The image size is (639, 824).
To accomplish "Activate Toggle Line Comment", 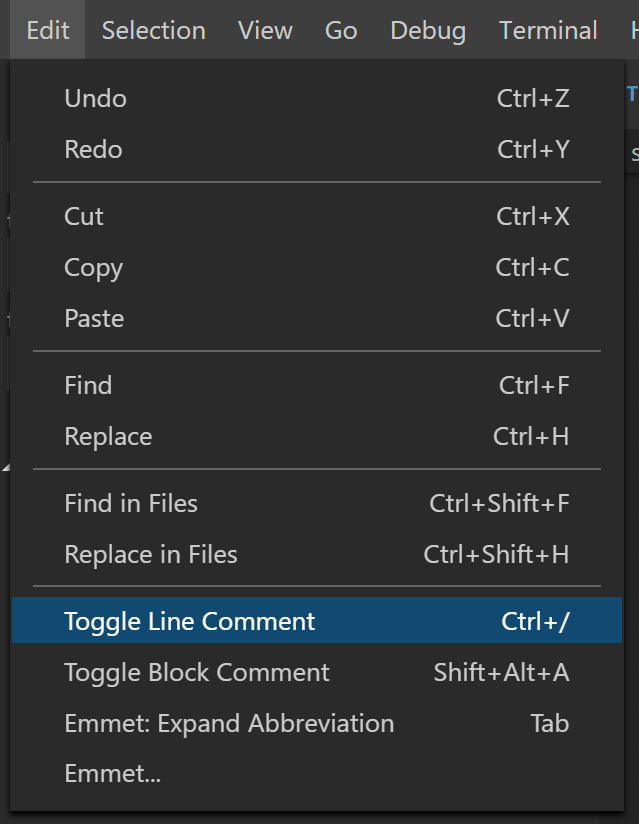I will point(189,621).
